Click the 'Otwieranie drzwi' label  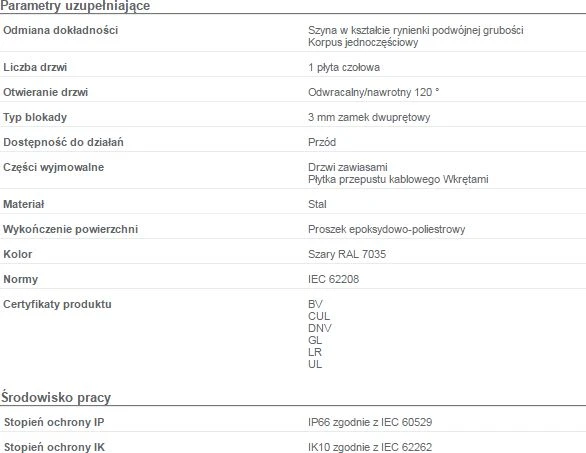click(46, 92)
